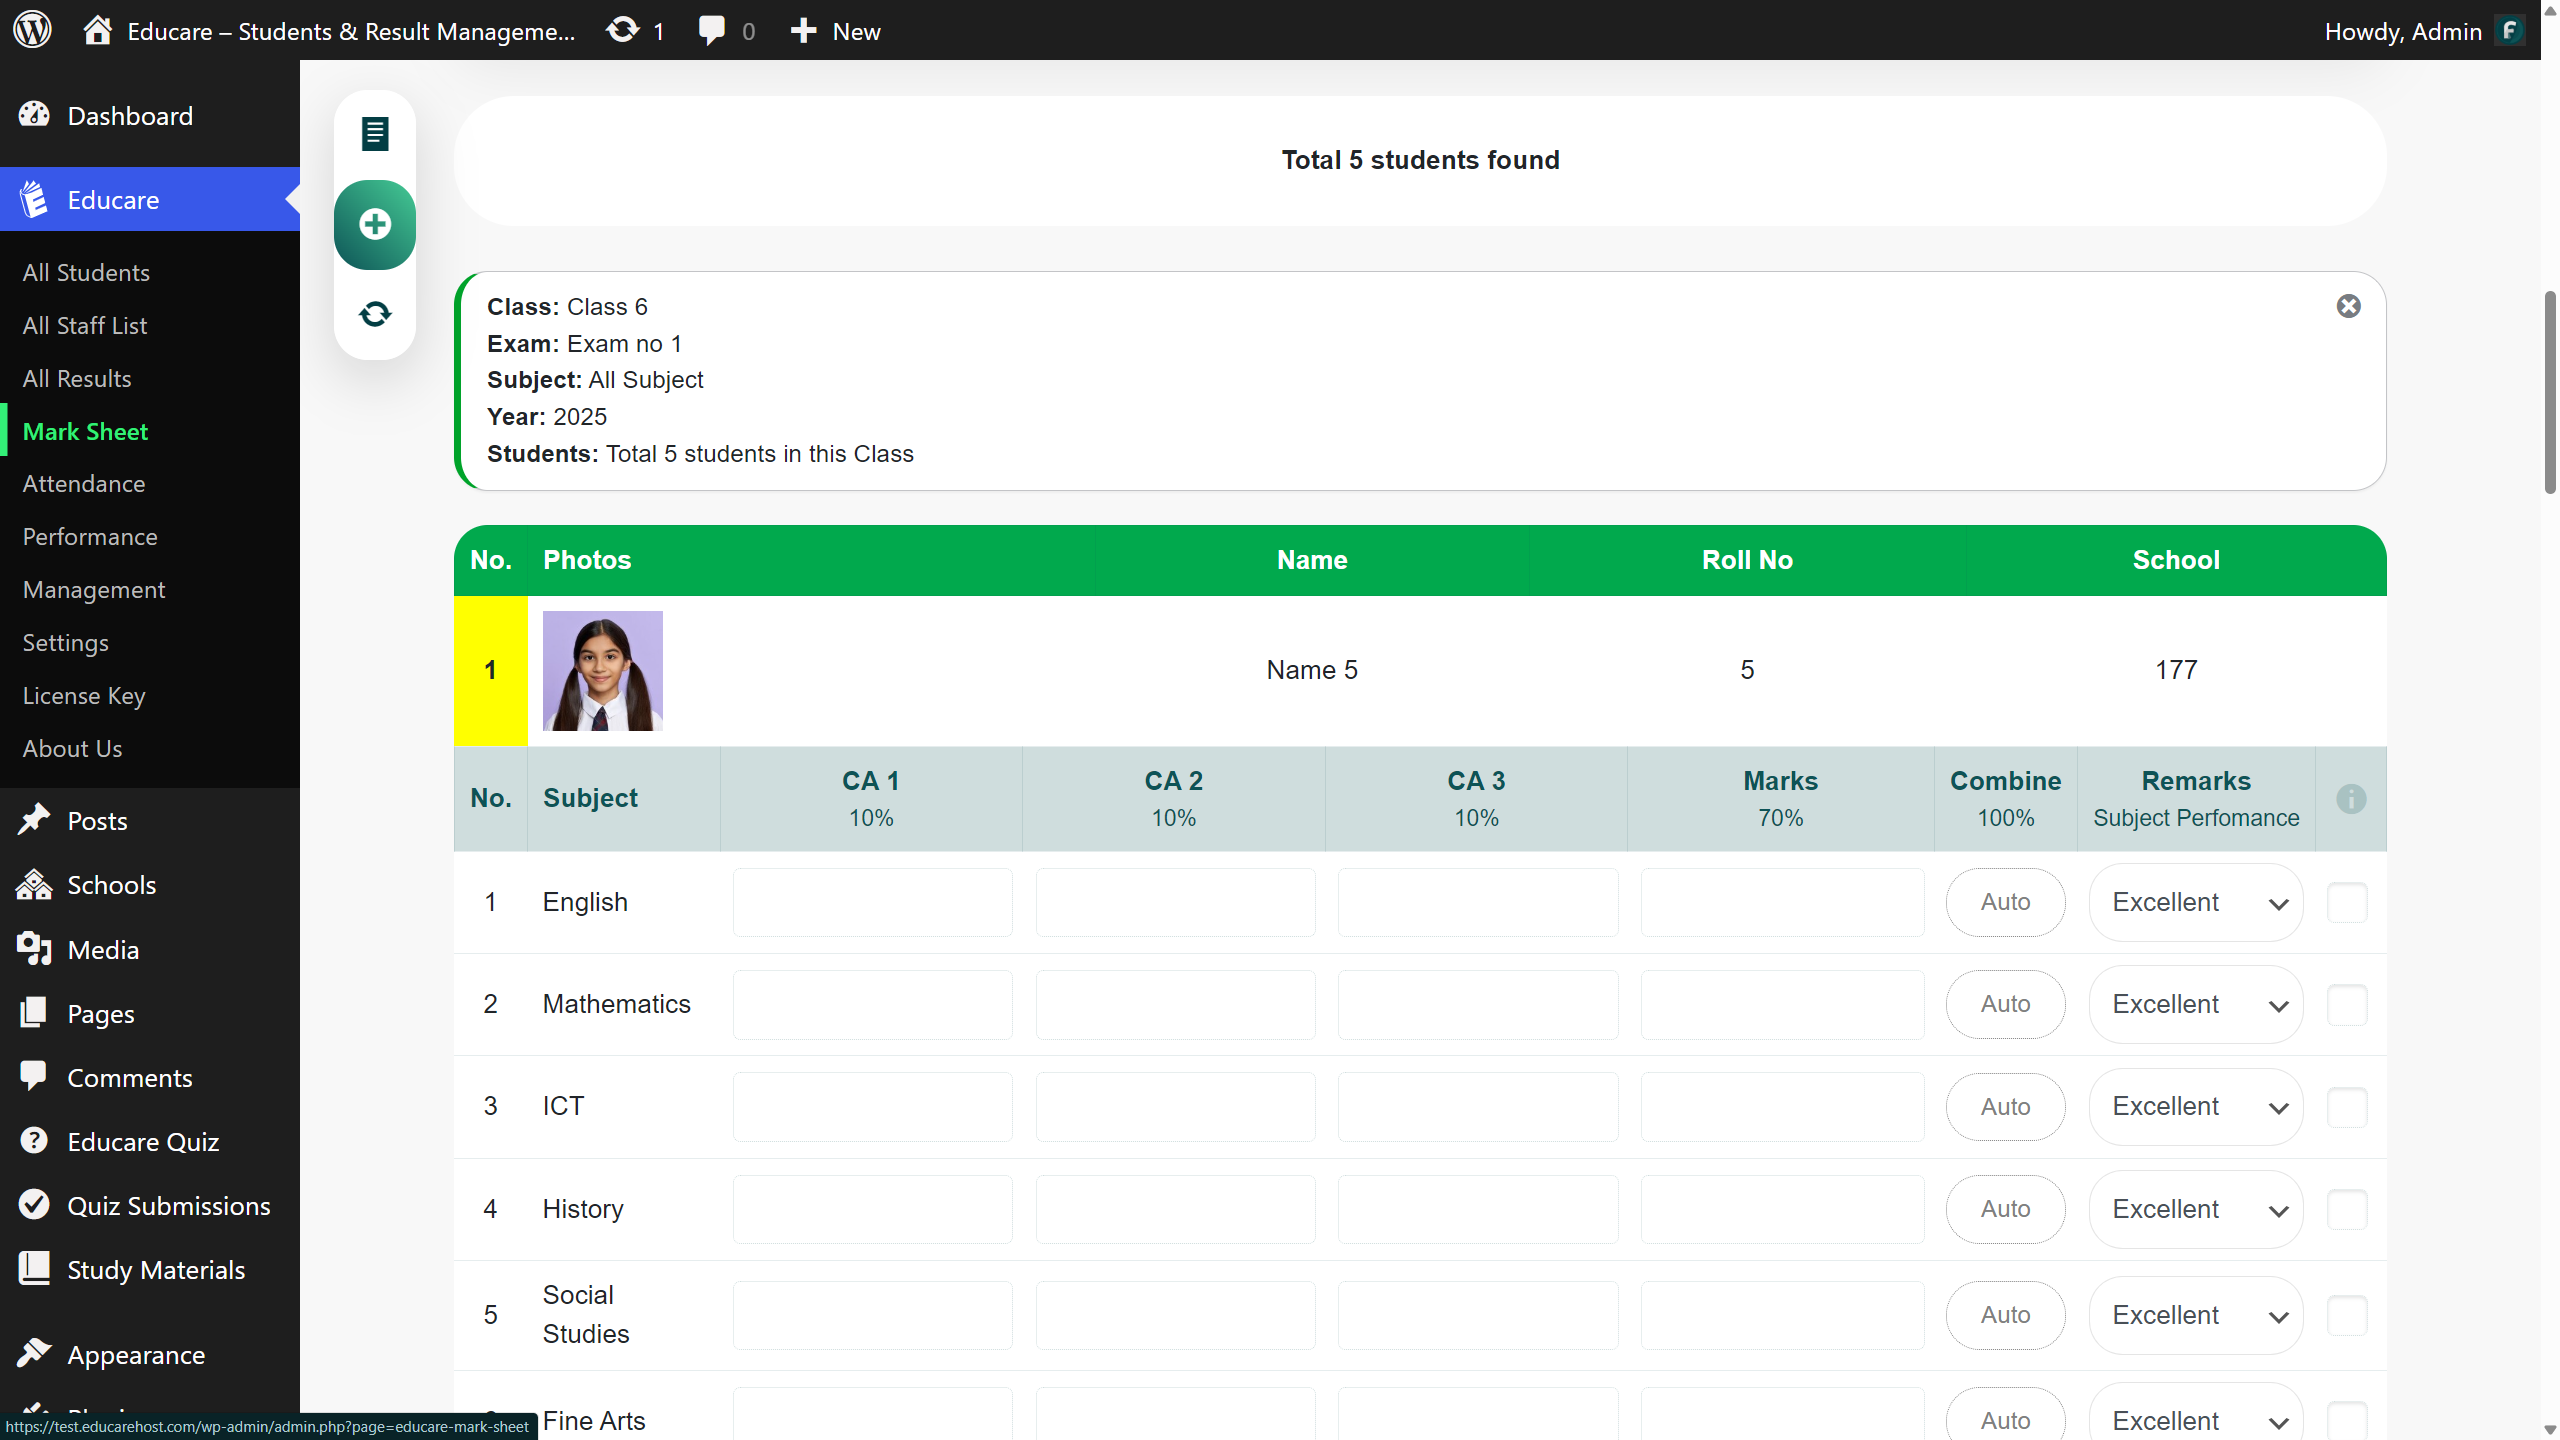Click Auto combine button for ICT
Viewport: 2560px width, 1440px height.
2005,1107
